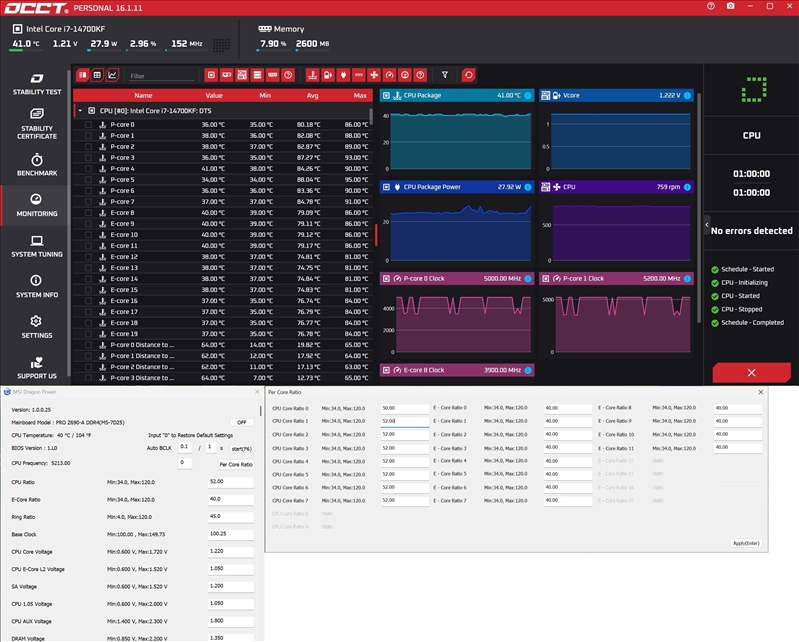The image size is (799, 642).
Task: Switch to graphs-only view
Action: pyautogui.click(x=112, y=75)
